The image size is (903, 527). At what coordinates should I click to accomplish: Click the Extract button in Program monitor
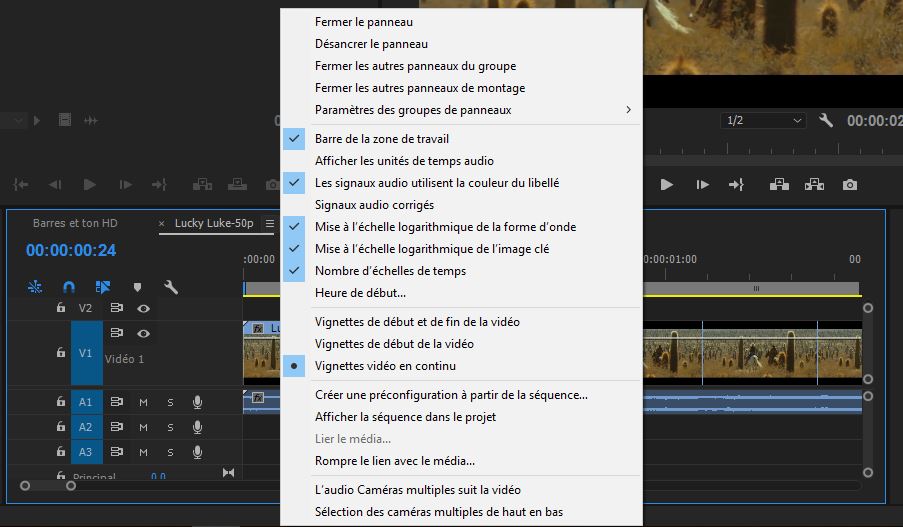point(813,185)
